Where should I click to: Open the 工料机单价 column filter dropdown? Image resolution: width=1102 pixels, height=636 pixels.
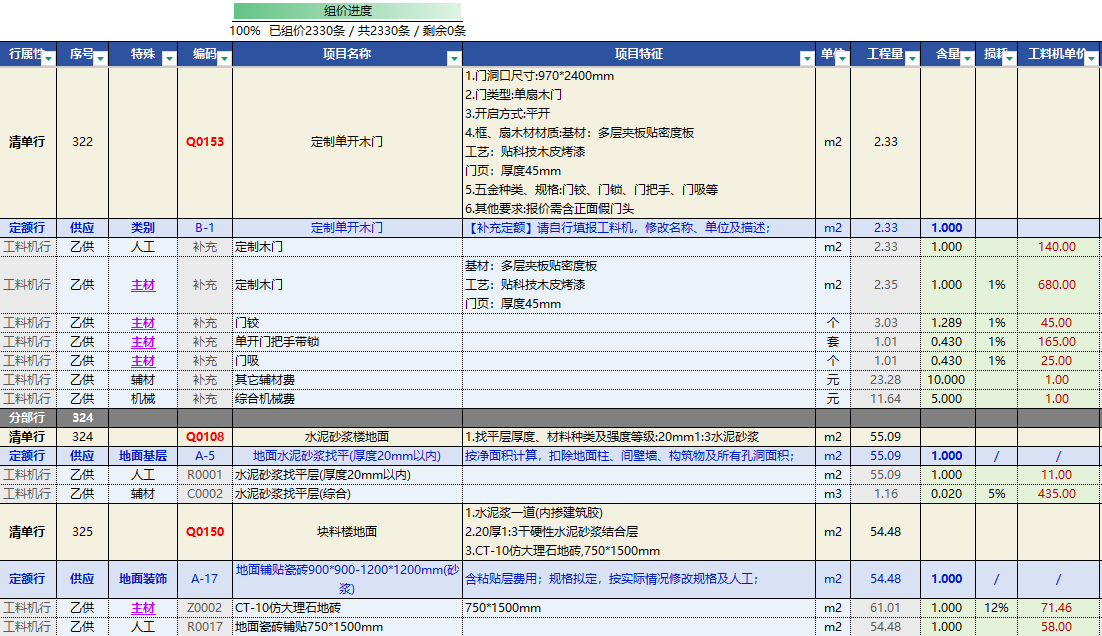pos(1092,59)
